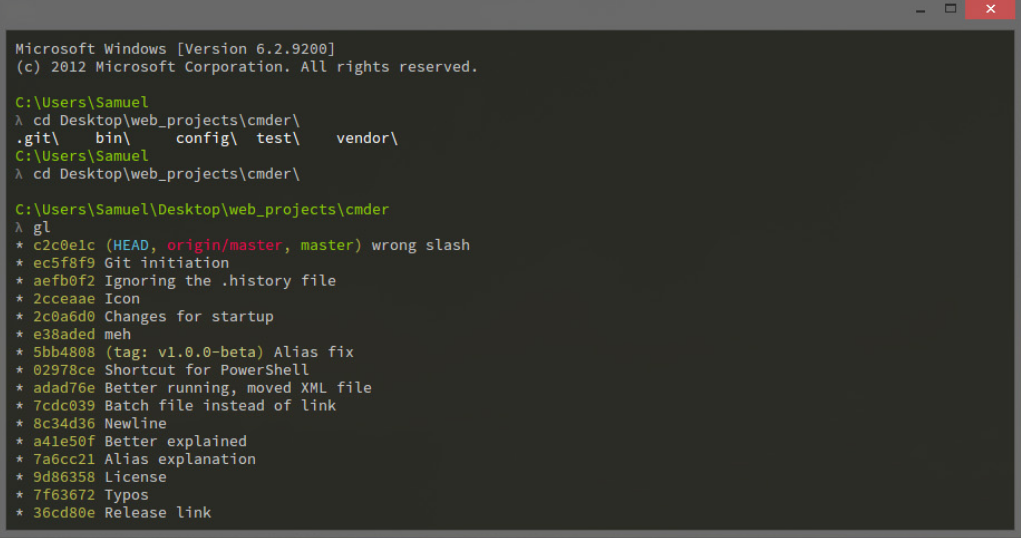Click the HEAD reference label

point(131,245)
